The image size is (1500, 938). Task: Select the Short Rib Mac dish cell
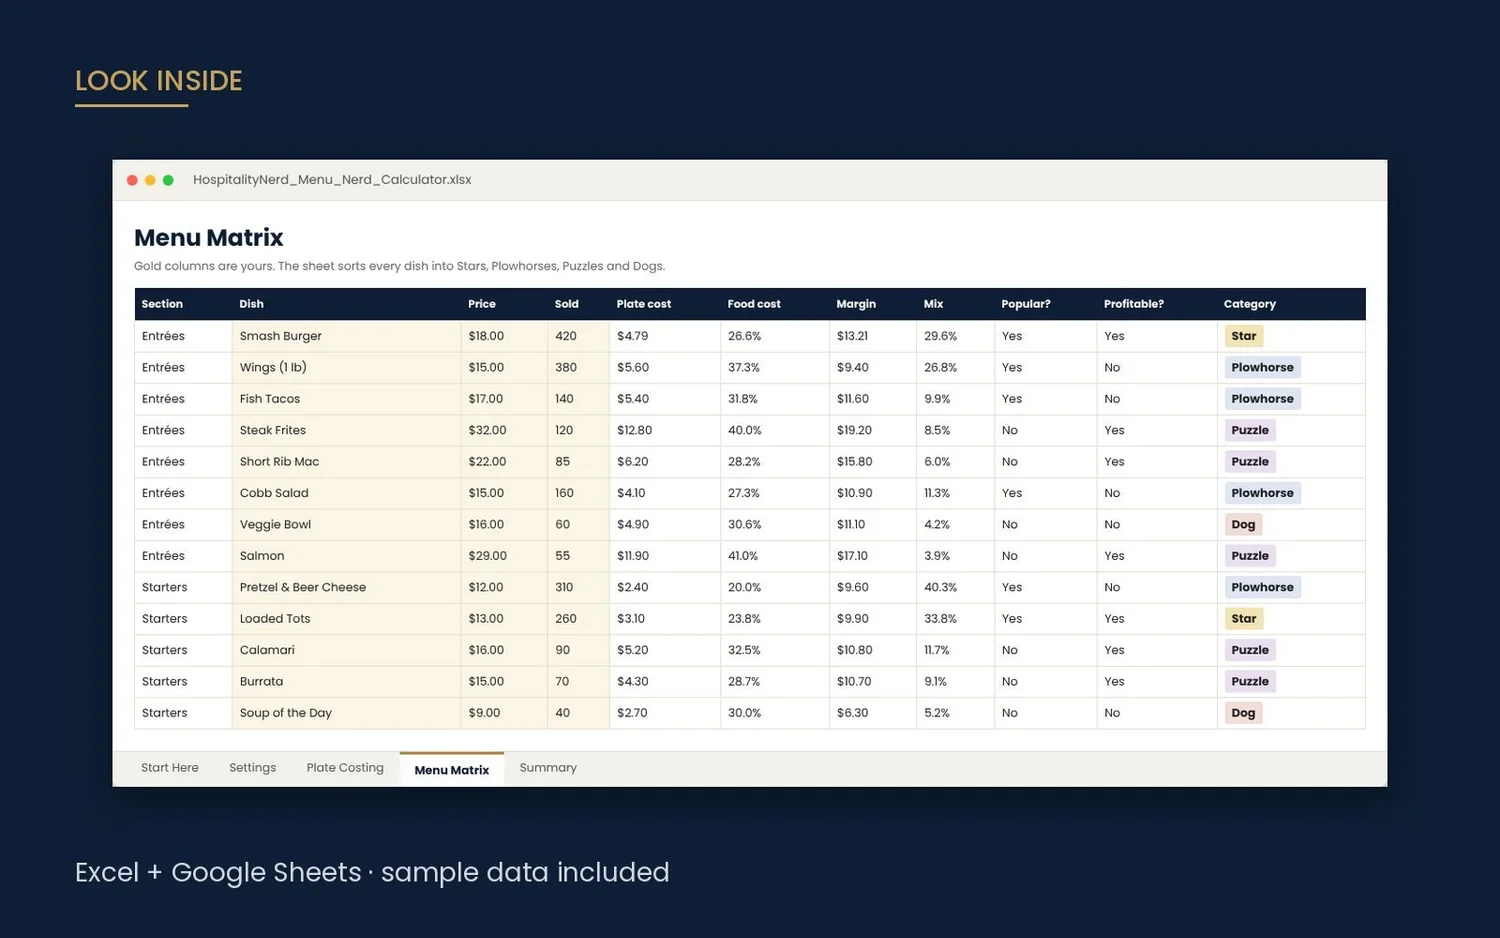coord(346,462)
